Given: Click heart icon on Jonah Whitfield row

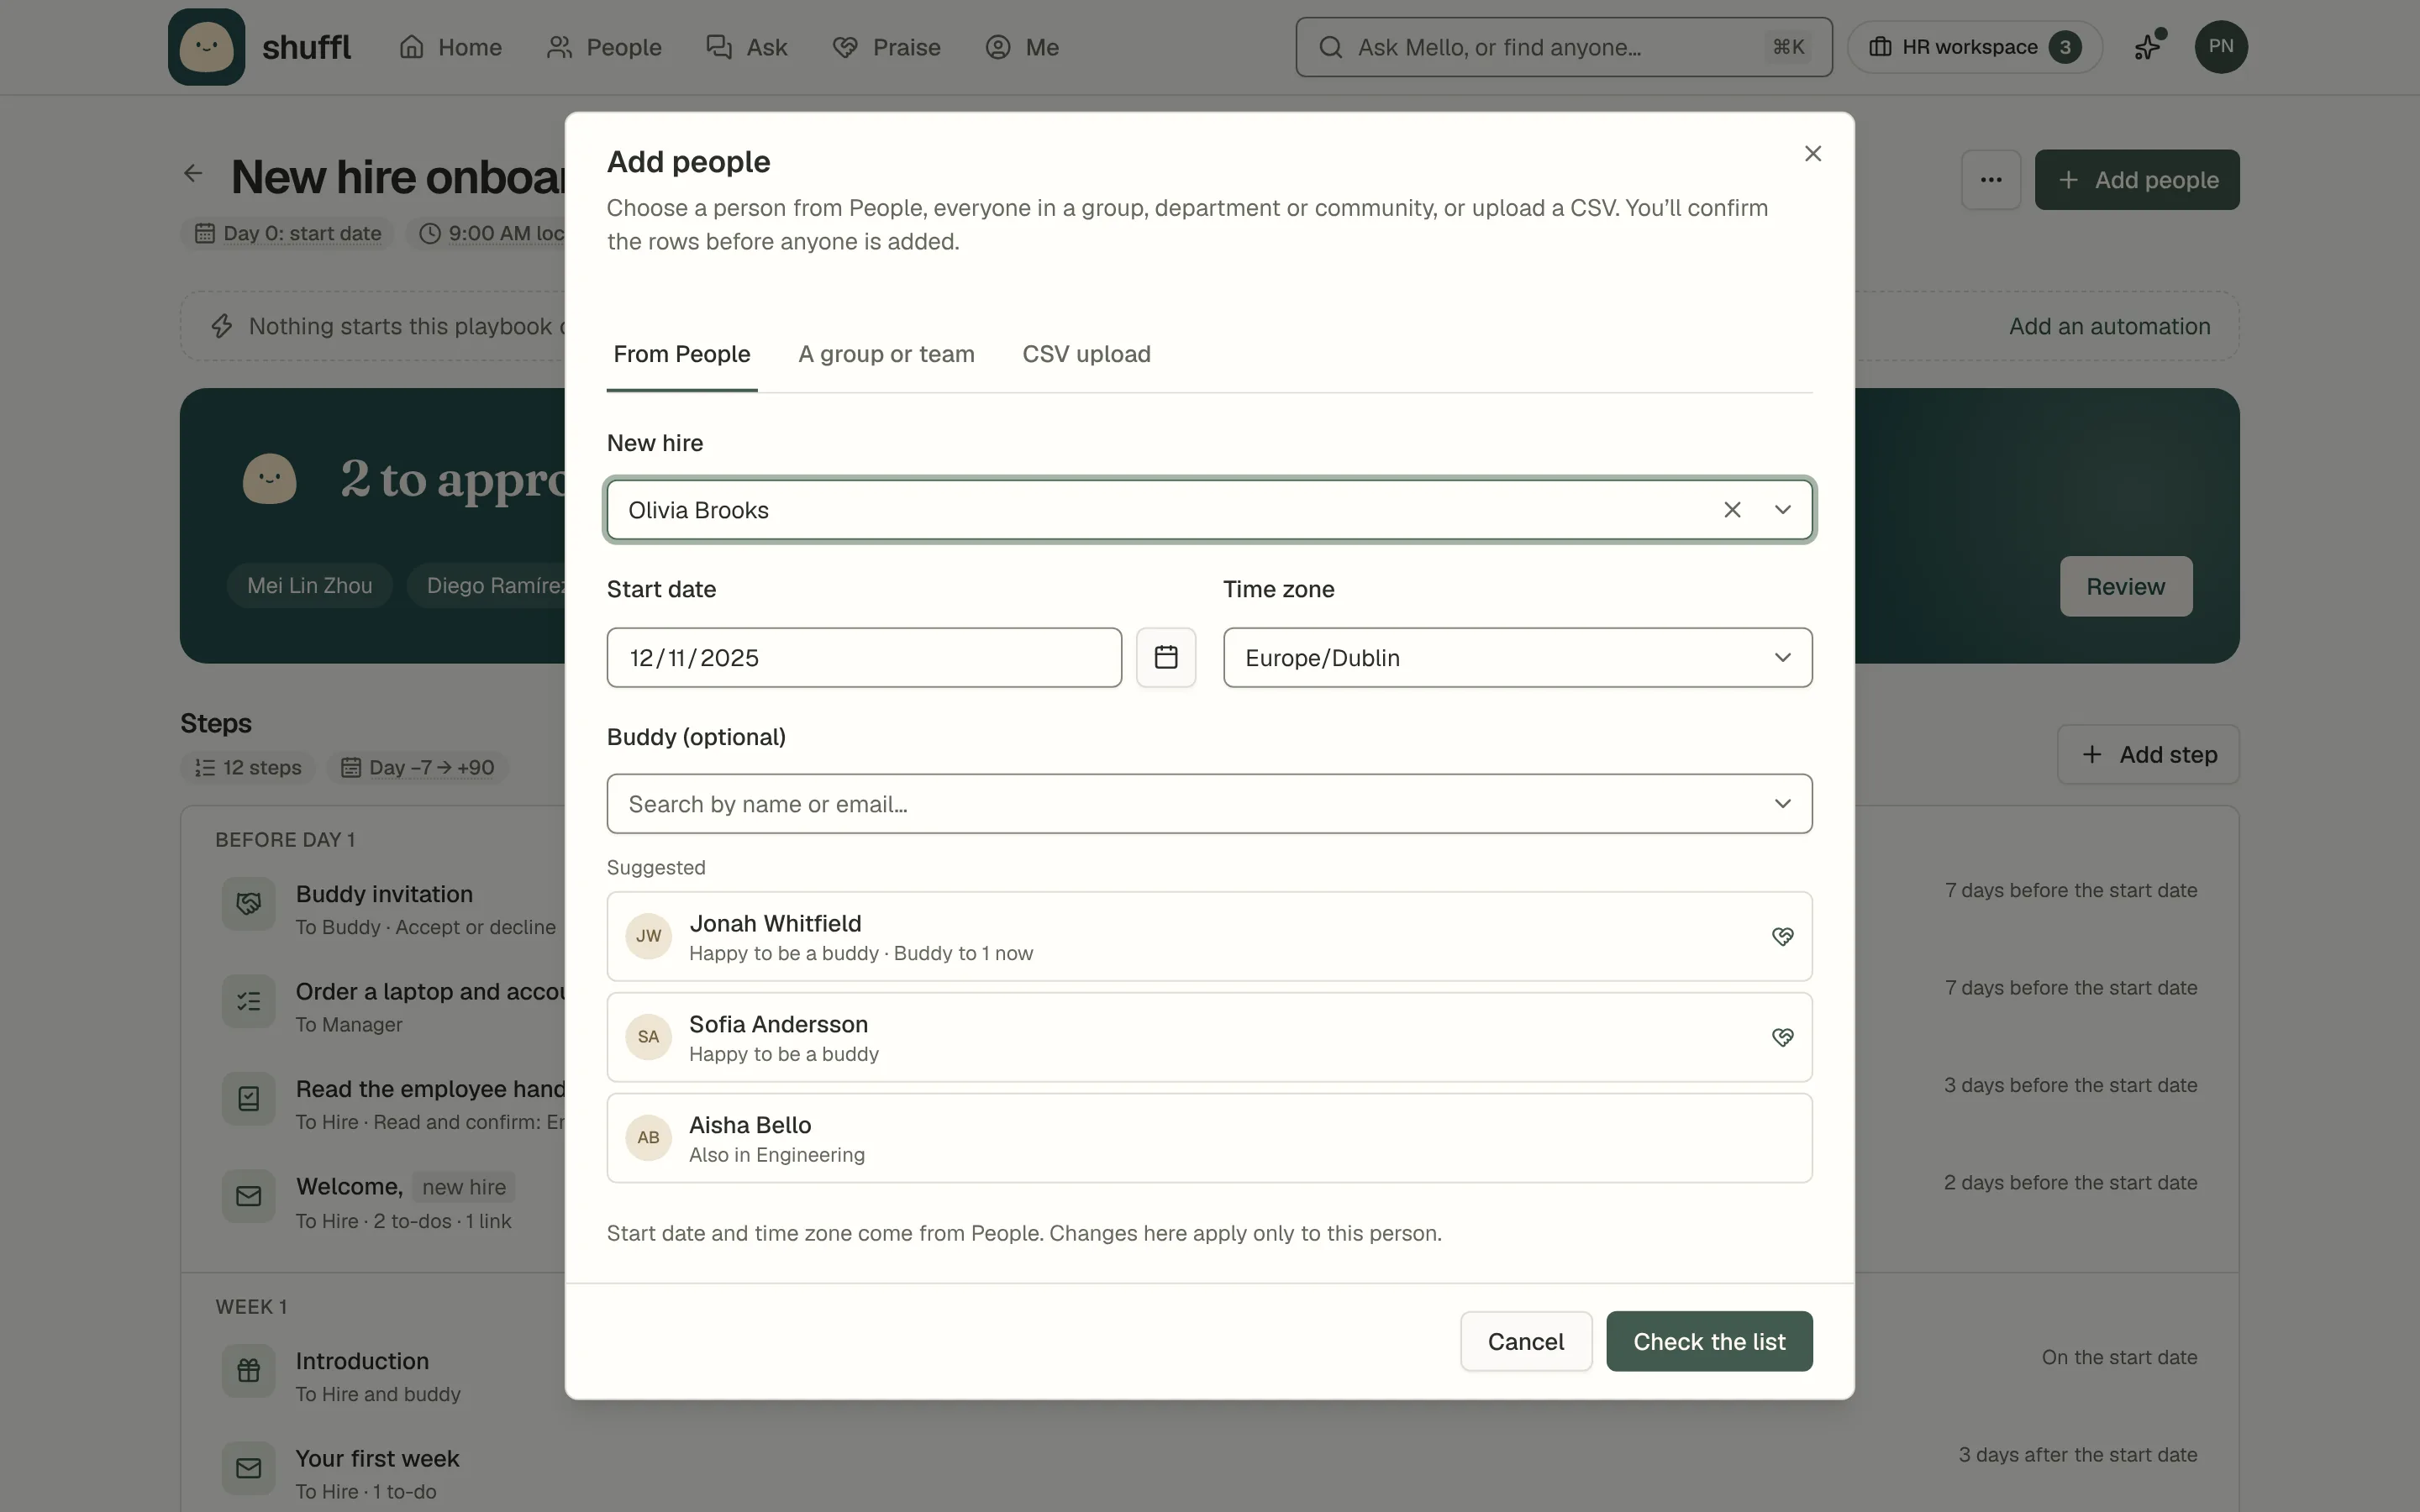Looking at the screenshot, I should (1782, 936).
